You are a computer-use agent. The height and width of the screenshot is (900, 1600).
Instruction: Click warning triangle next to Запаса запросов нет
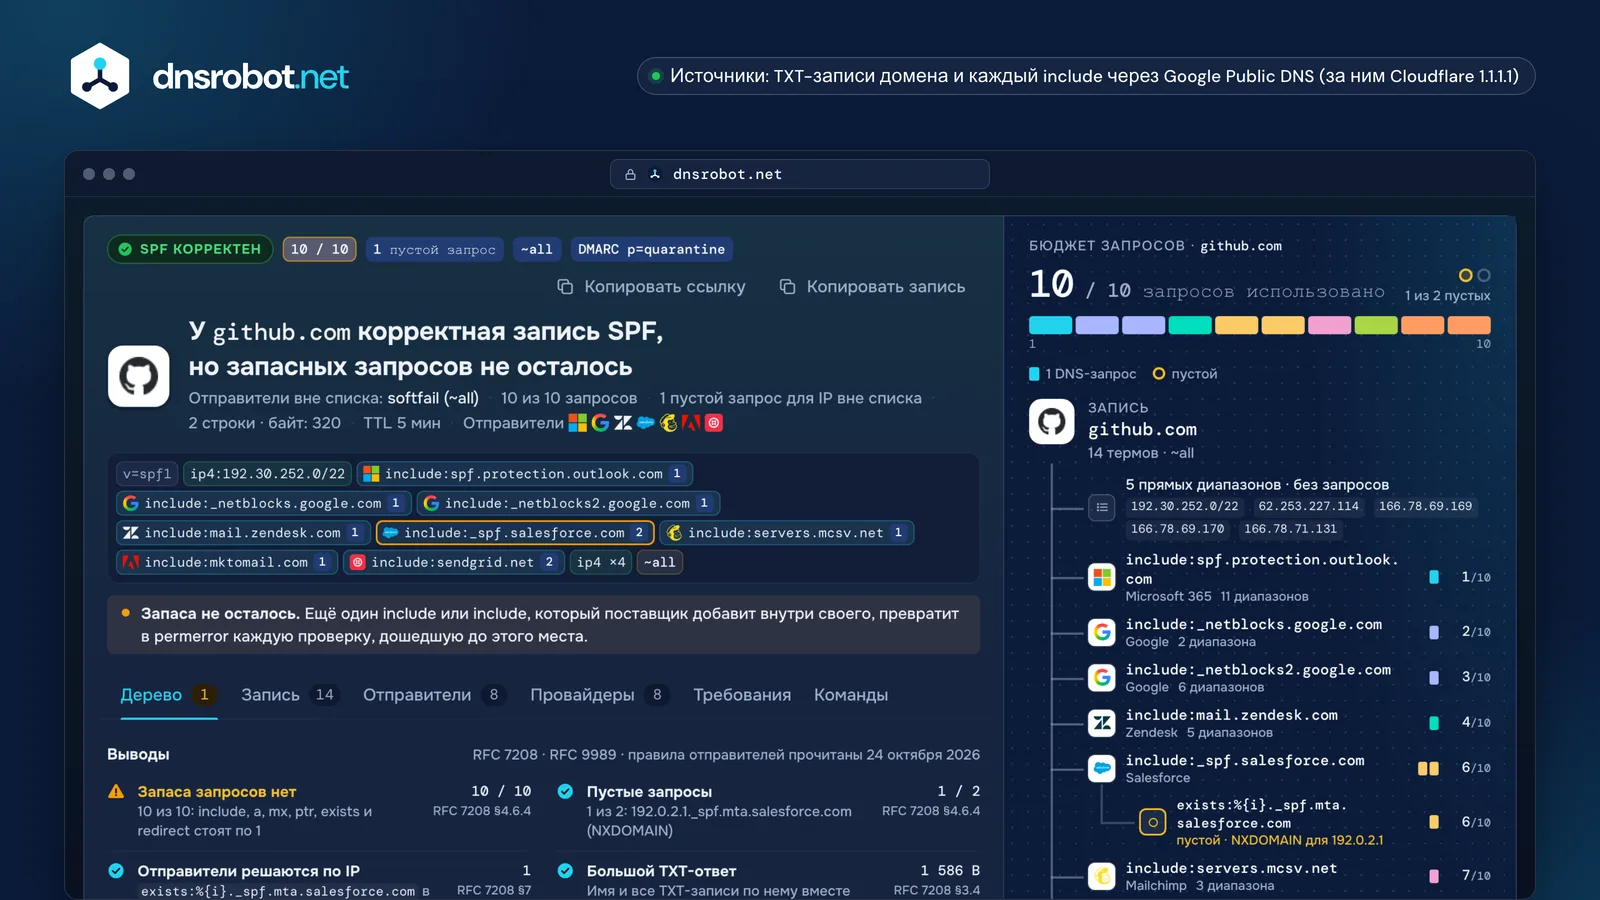tap(116, 792)
